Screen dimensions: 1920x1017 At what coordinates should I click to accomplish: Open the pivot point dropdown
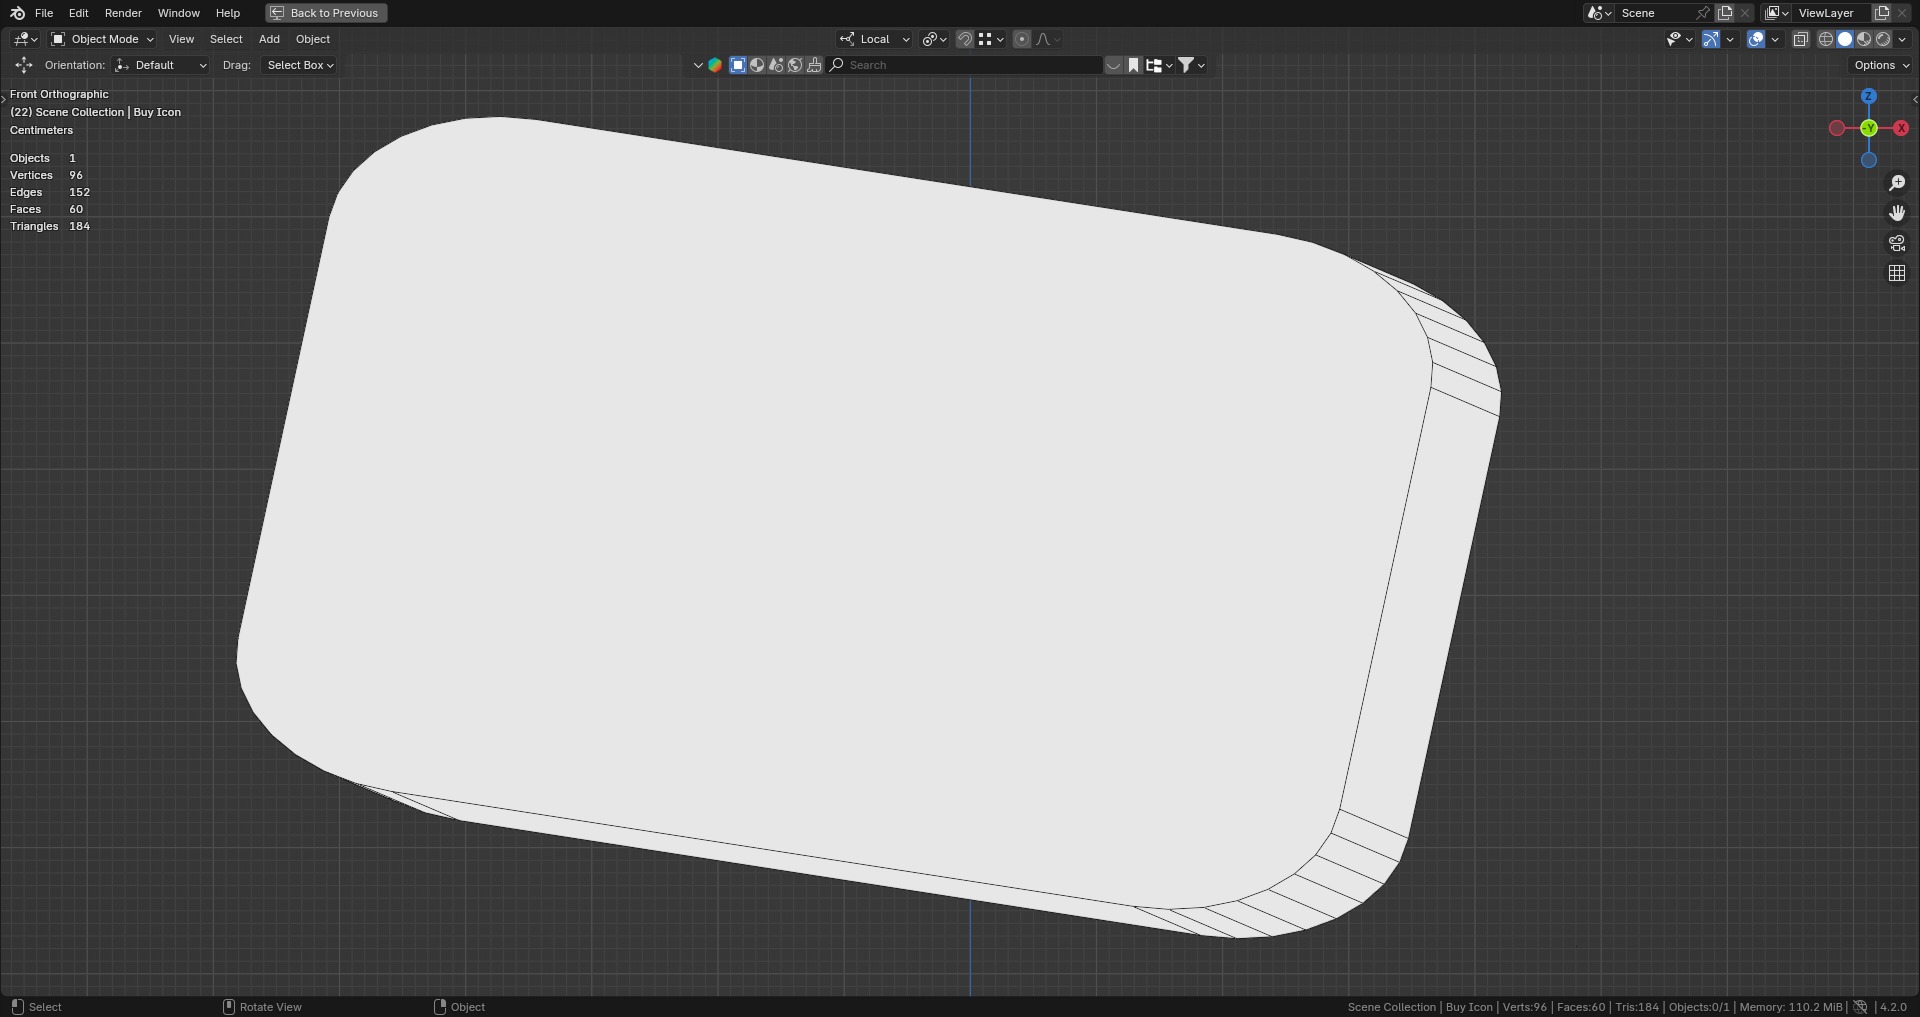click(x=935, y=39)
